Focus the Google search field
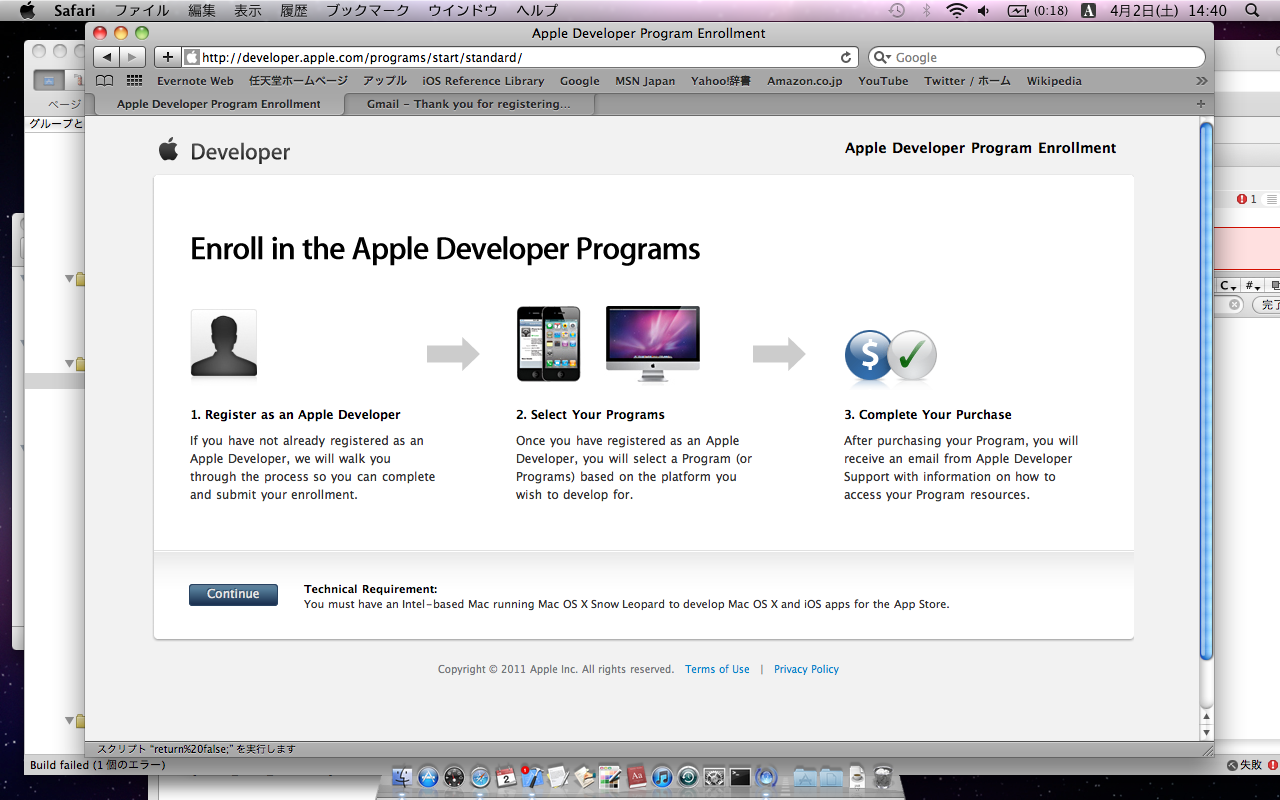This screenshot has width=1280, height=800. 1037,57
